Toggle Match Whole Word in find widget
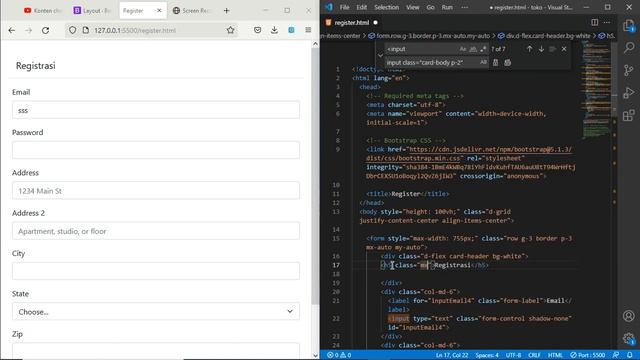 [473, 49]
